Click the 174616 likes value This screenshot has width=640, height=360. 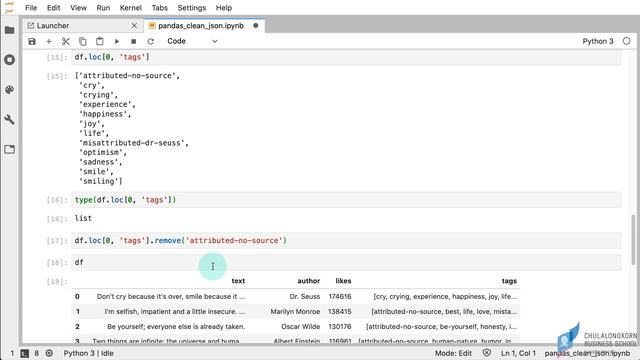tap(340, 297)
